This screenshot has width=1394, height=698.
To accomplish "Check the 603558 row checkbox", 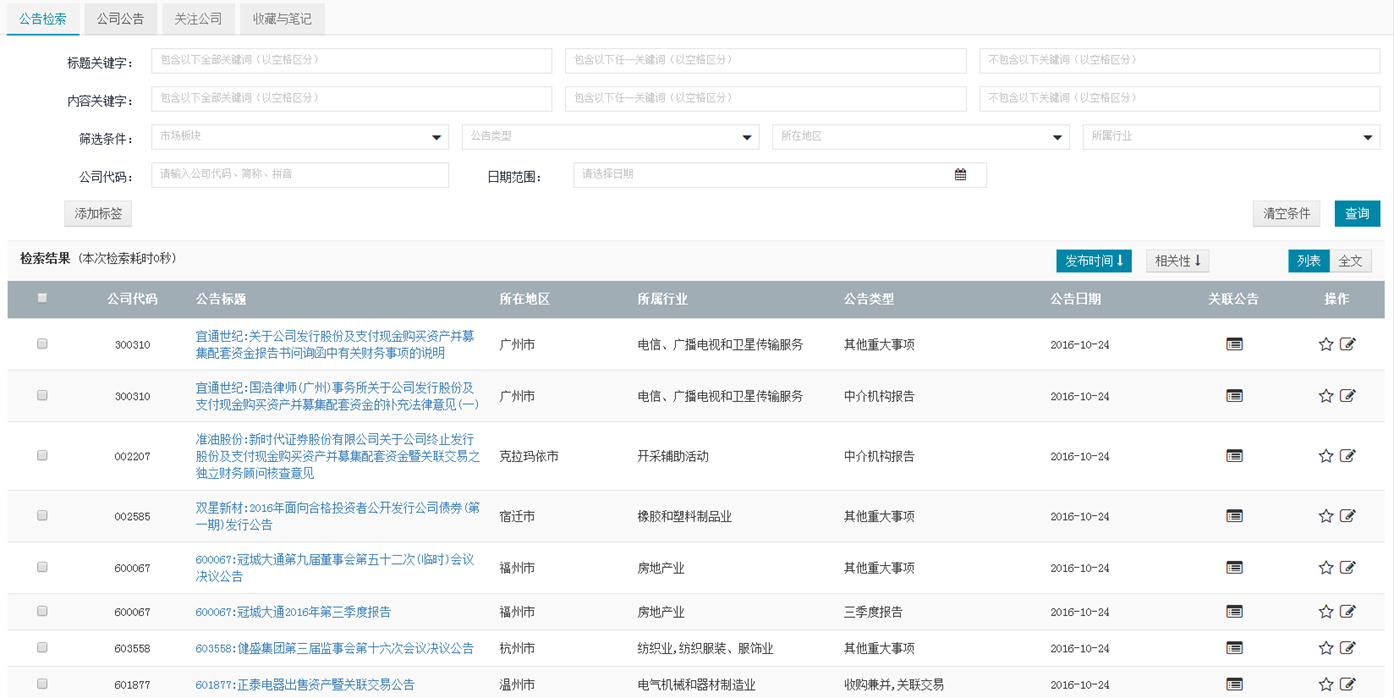I will [42, 648].
